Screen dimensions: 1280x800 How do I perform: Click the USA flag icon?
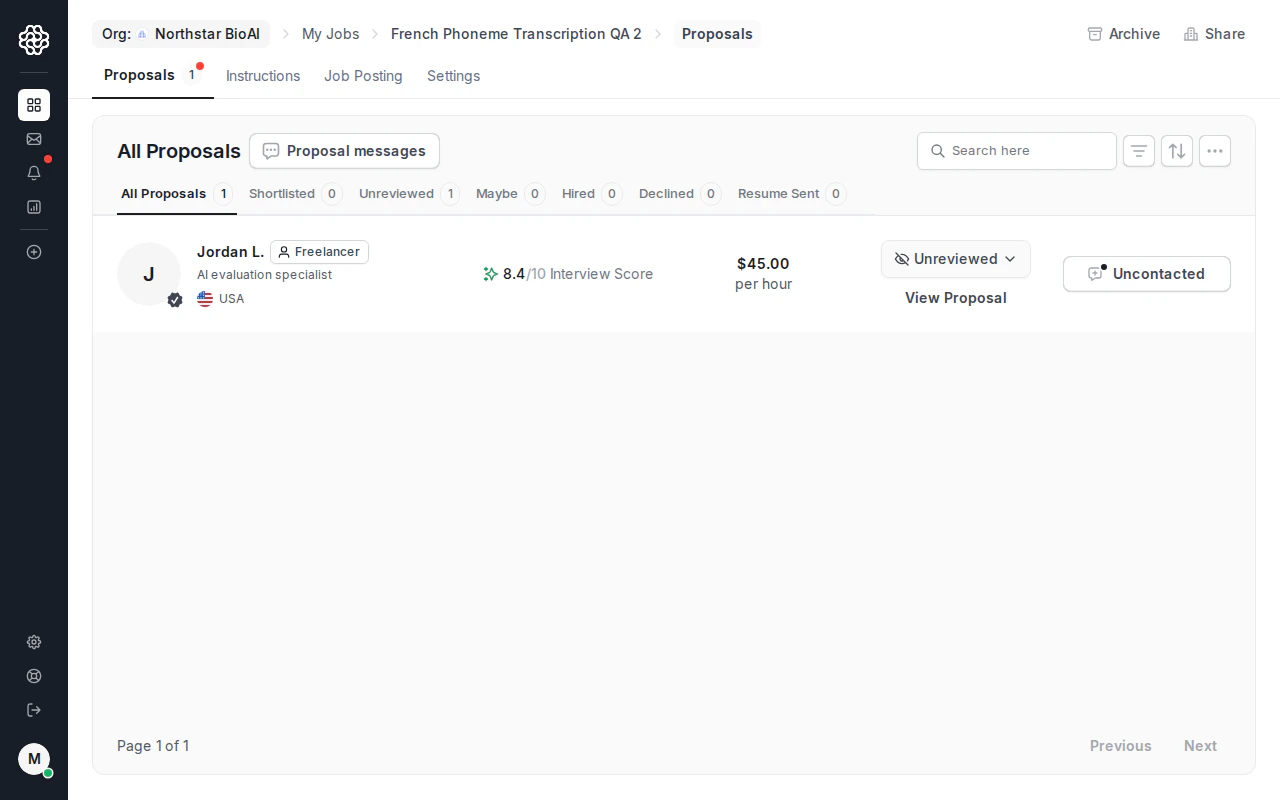[205, 299]
